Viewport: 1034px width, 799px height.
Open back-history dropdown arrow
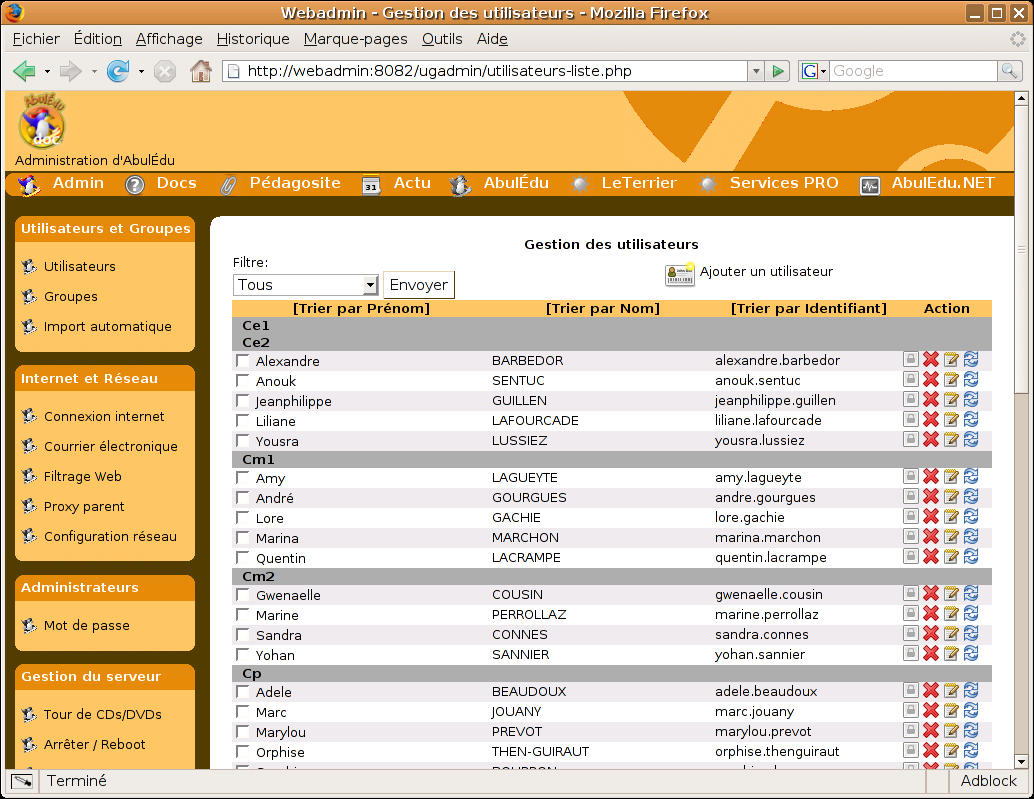coord(47,71)
